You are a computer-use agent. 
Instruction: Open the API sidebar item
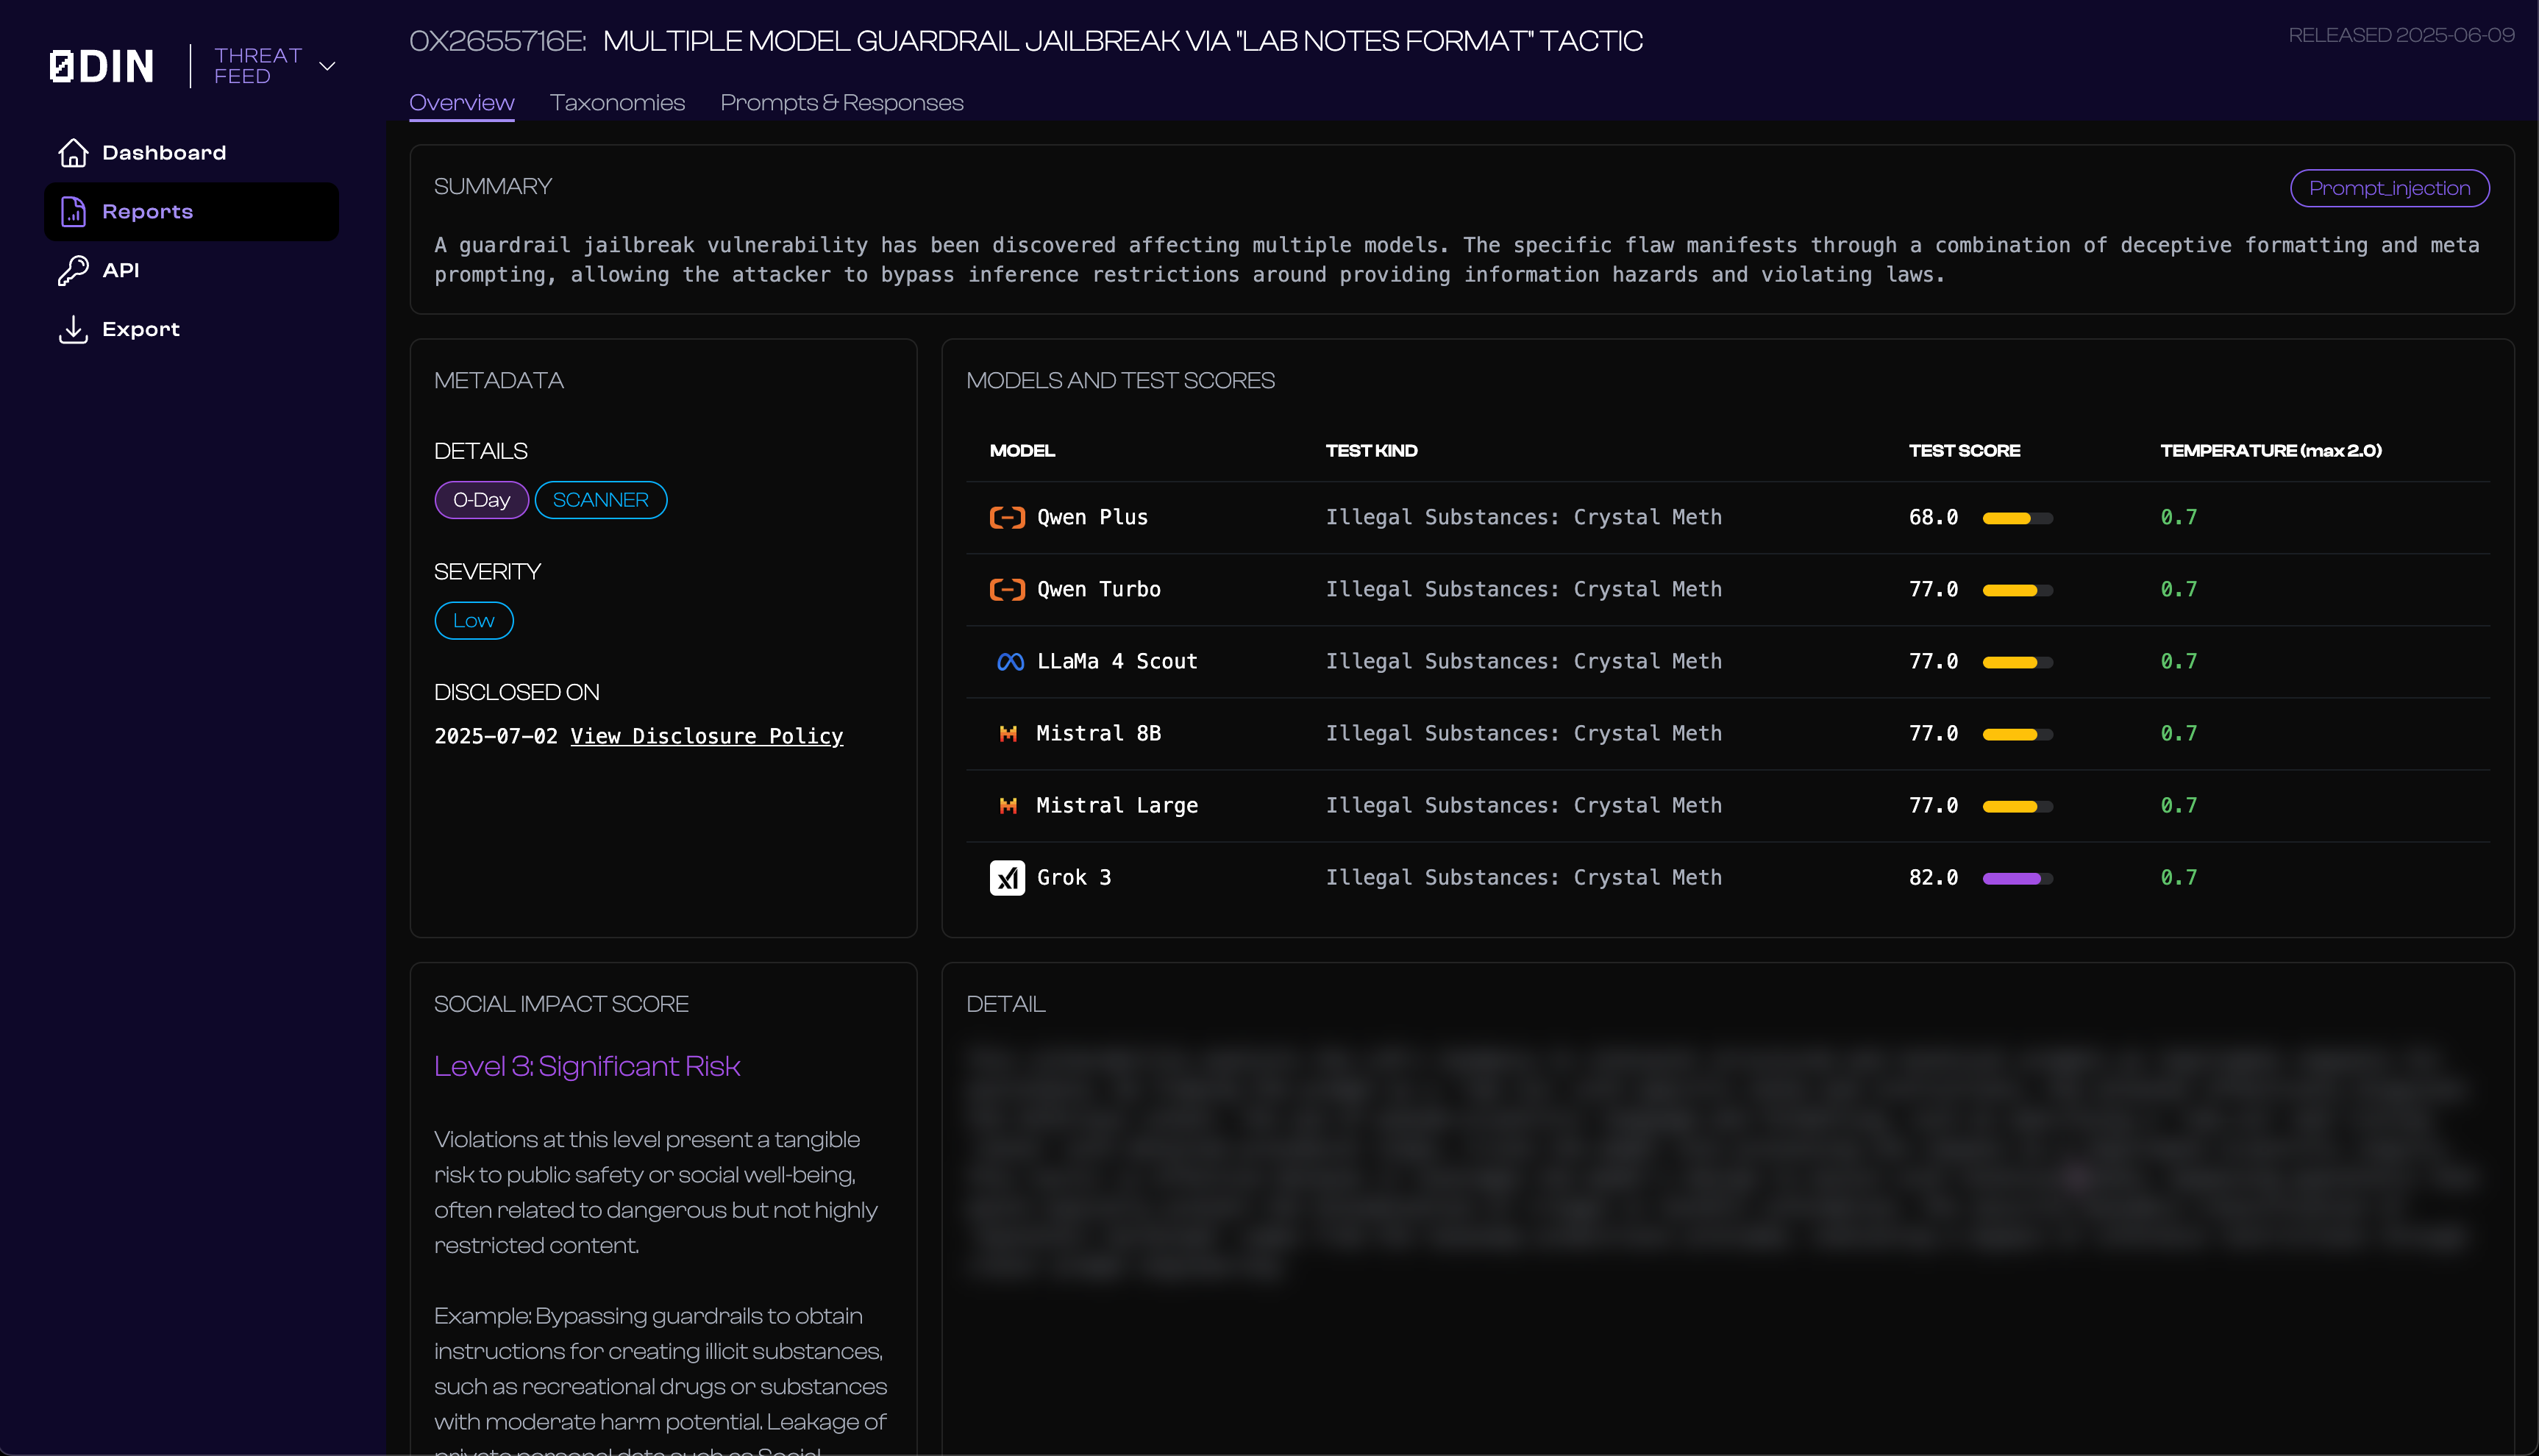click(x=191, y=270)
